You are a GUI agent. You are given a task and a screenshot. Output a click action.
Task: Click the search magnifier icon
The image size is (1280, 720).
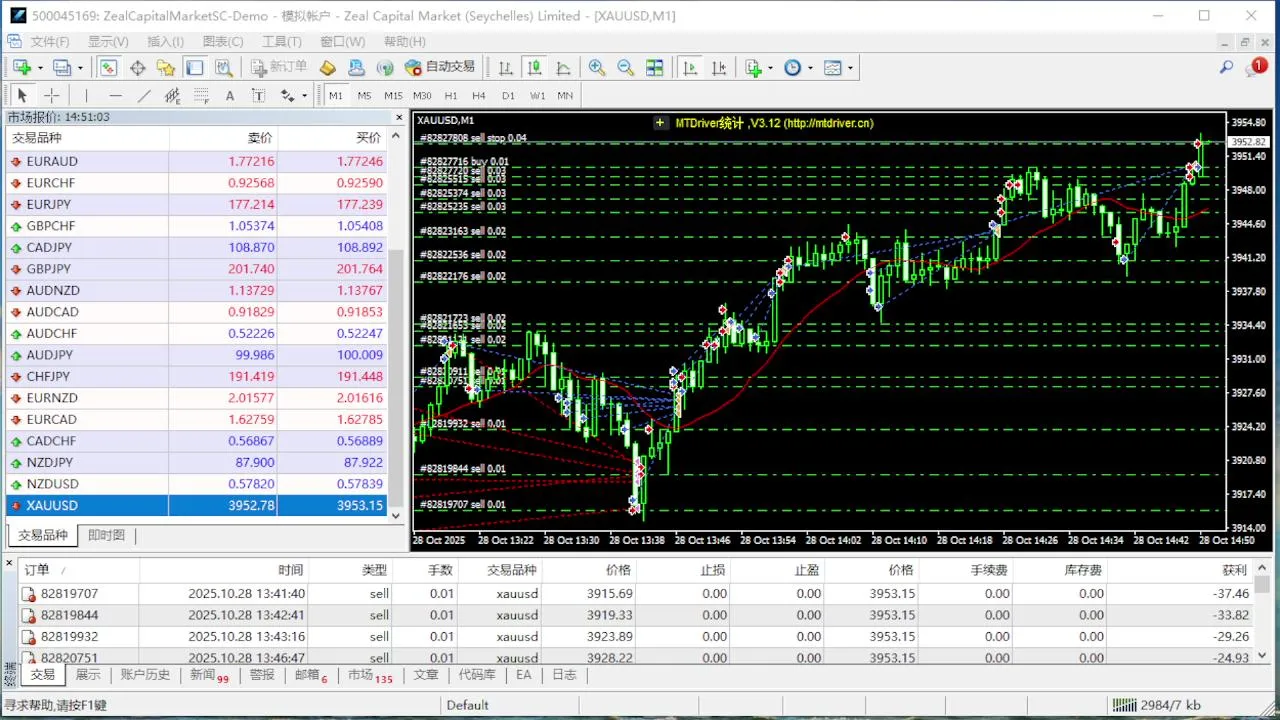[1226, 68]
